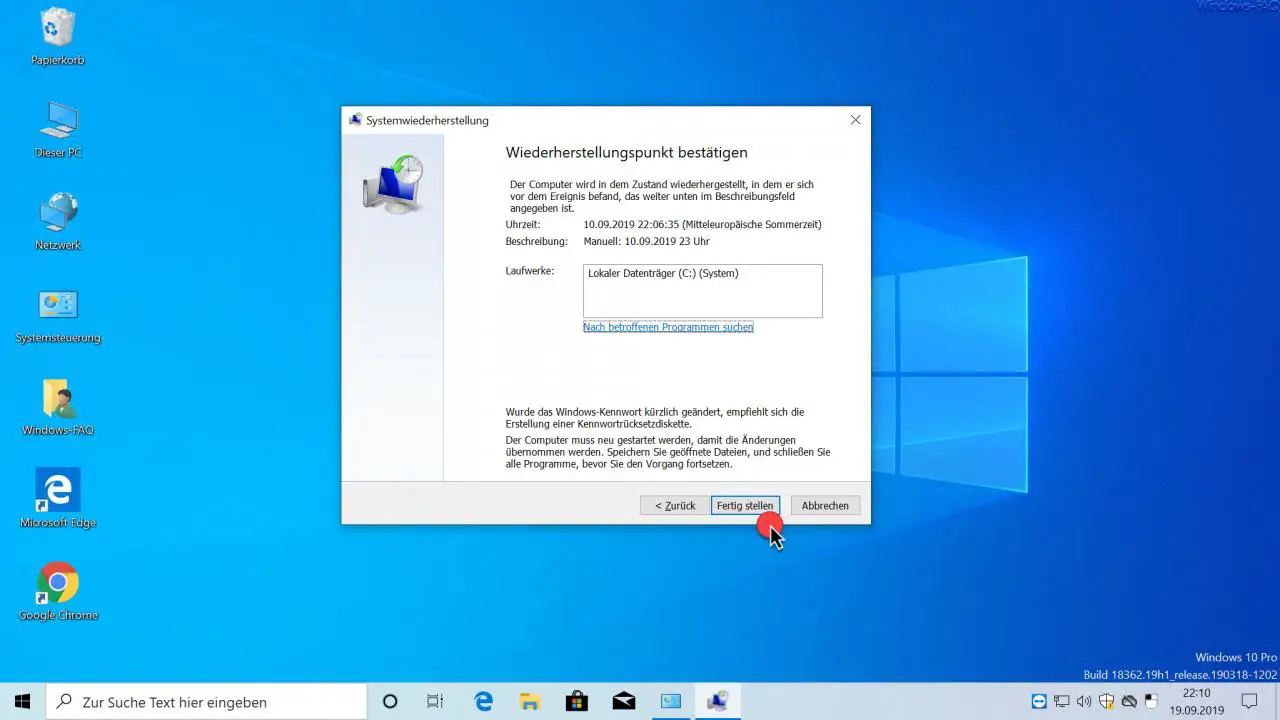Open Mail app from taskbar
Screen dimensions: 1280x720
click(x=624, y=702)
